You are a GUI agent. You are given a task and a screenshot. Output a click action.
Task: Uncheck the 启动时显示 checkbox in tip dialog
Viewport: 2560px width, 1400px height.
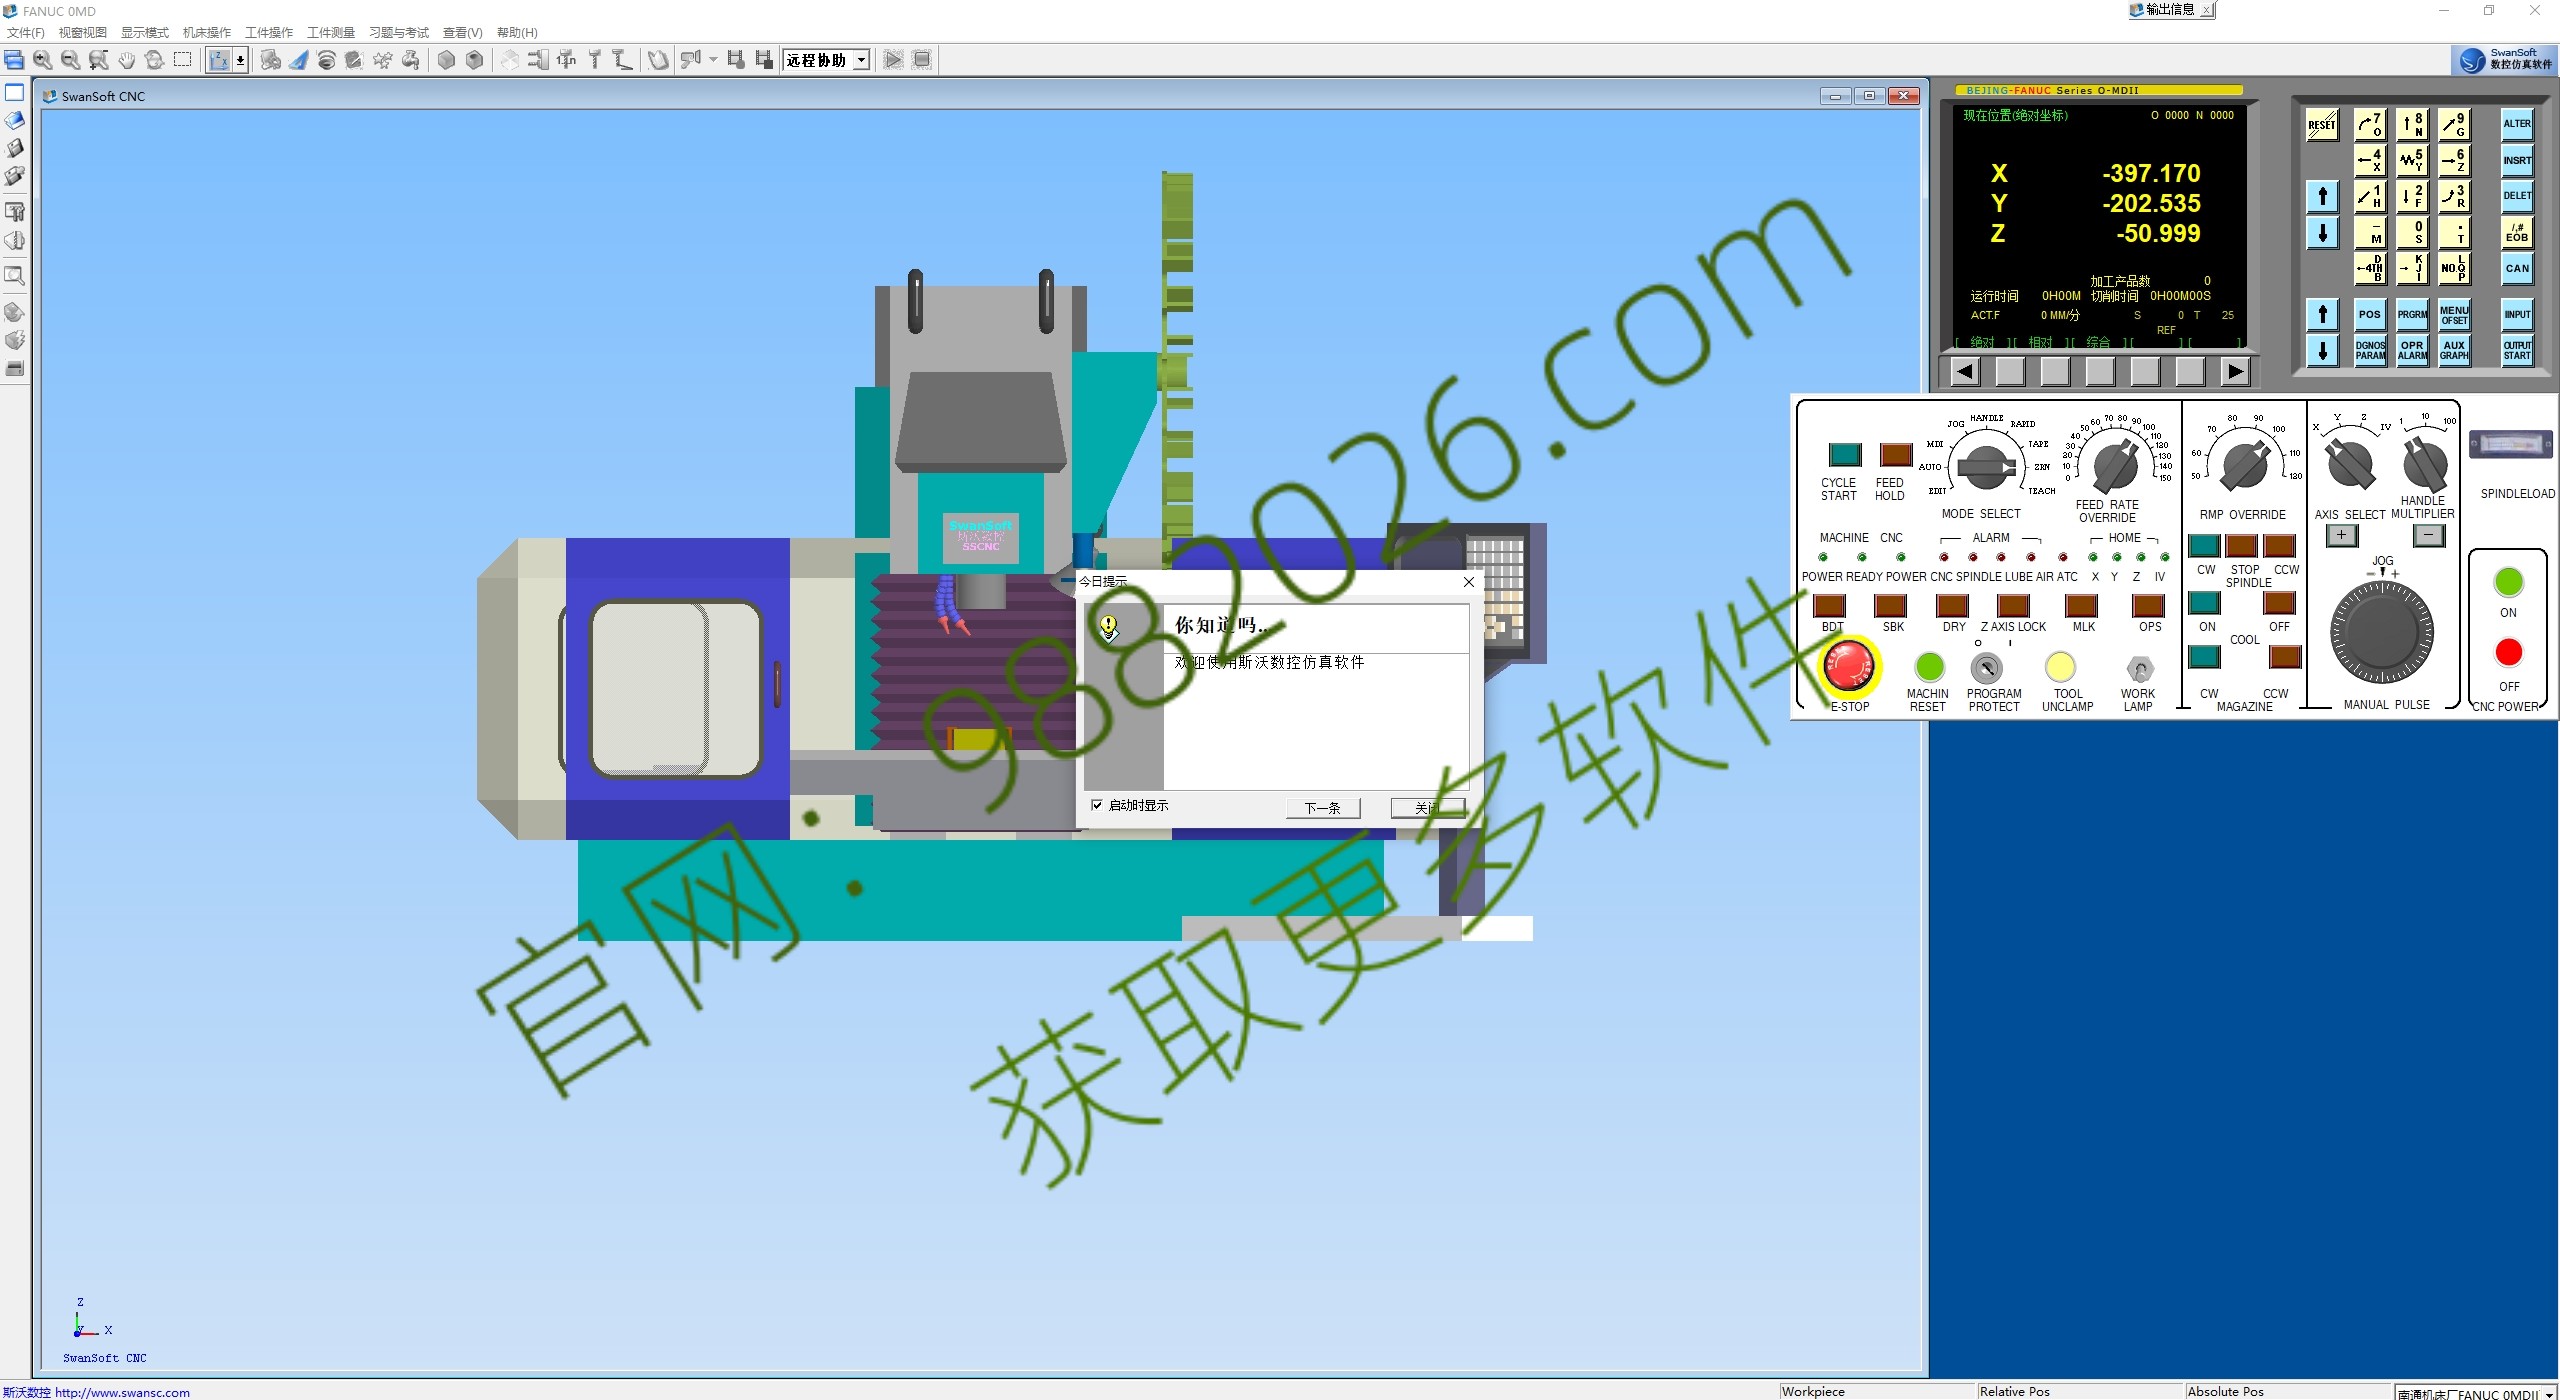pos(1097,805)
